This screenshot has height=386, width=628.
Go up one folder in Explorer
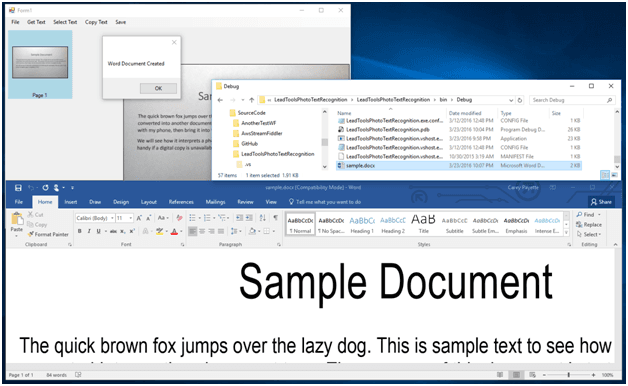(x=252, y=100)
